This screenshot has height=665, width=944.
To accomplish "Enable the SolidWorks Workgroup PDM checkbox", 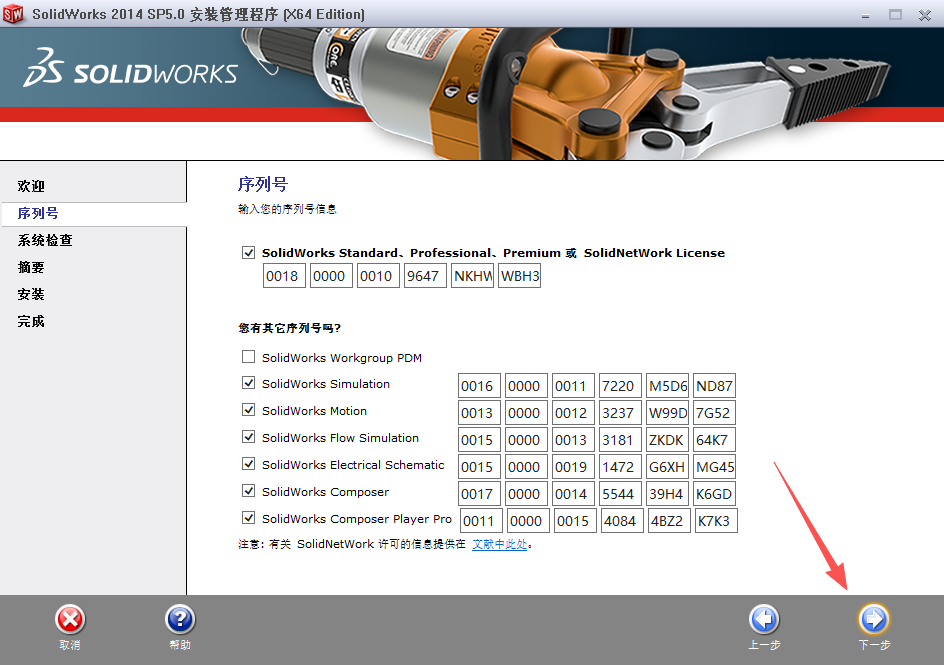I will [248, 358].
